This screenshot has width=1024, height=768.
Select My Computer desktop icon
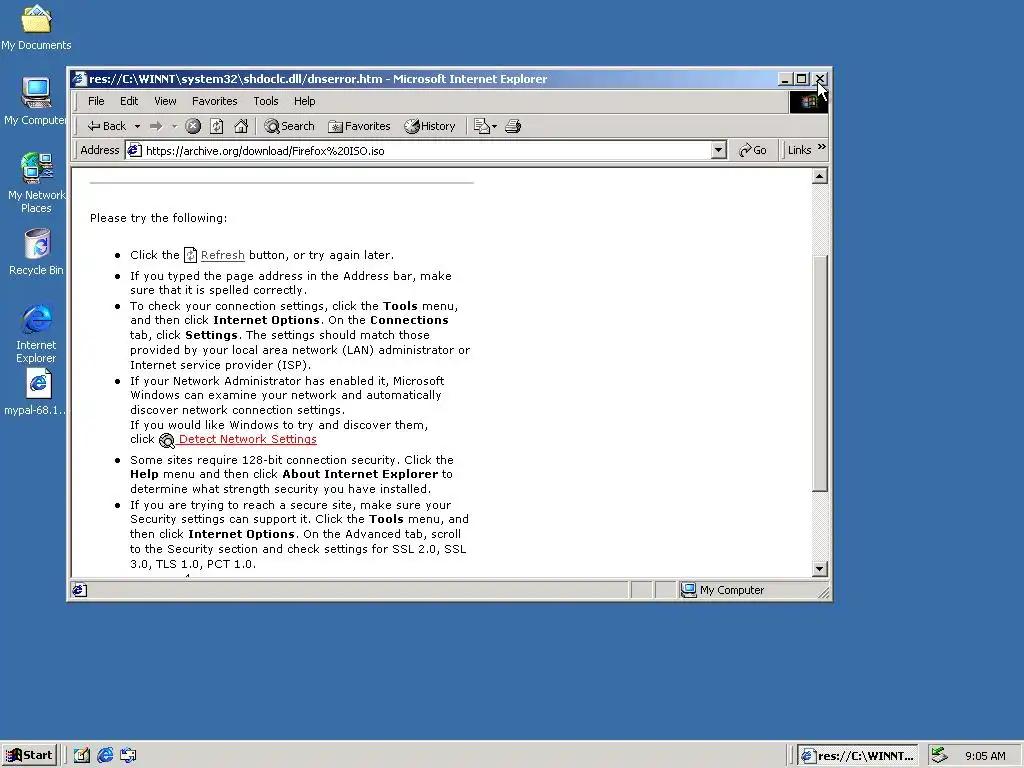(35, 101)
